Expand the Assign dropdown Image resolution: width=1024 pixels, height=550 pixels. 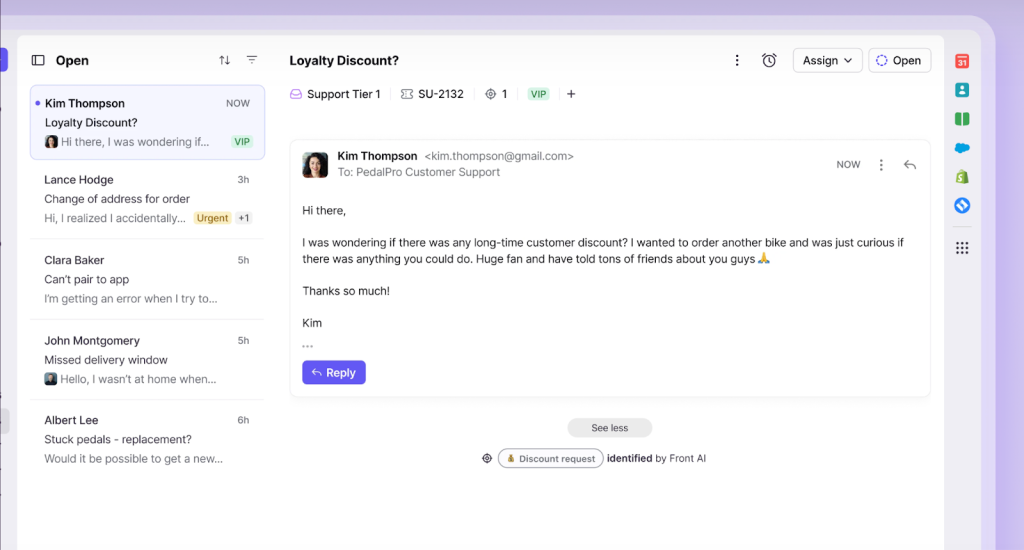[827, 60]
